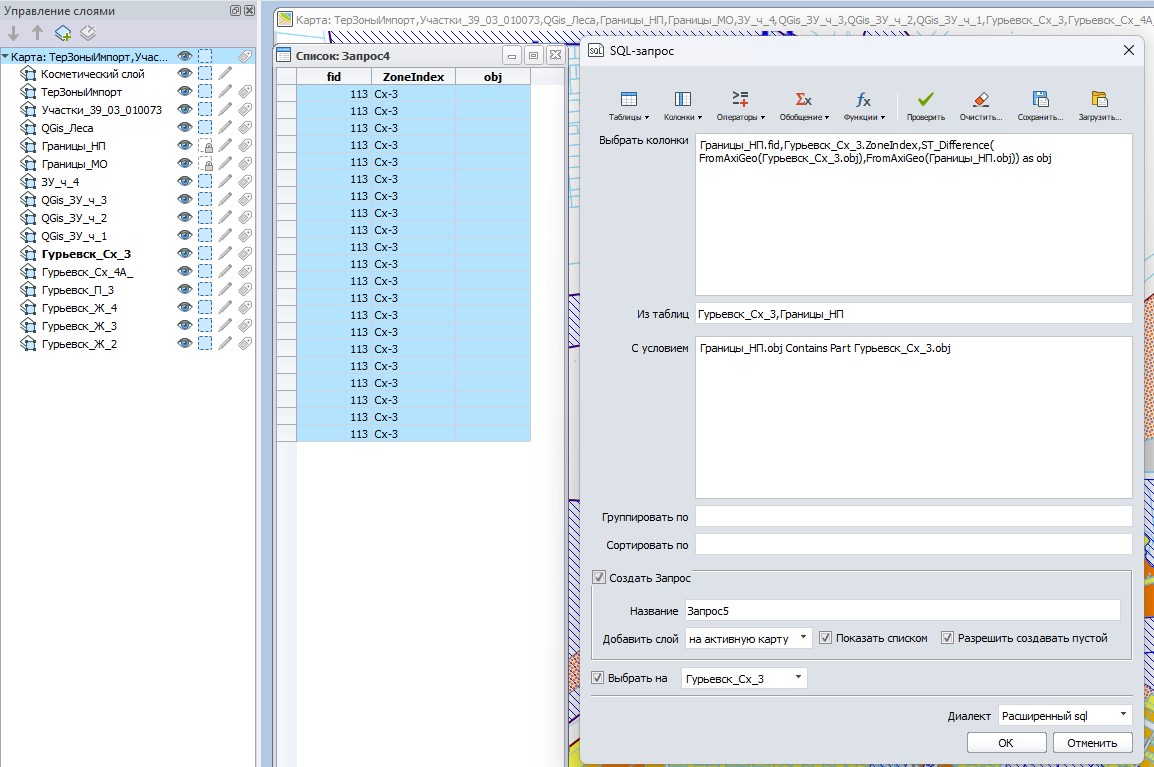Click the Название input field

(x=900, y=611)
